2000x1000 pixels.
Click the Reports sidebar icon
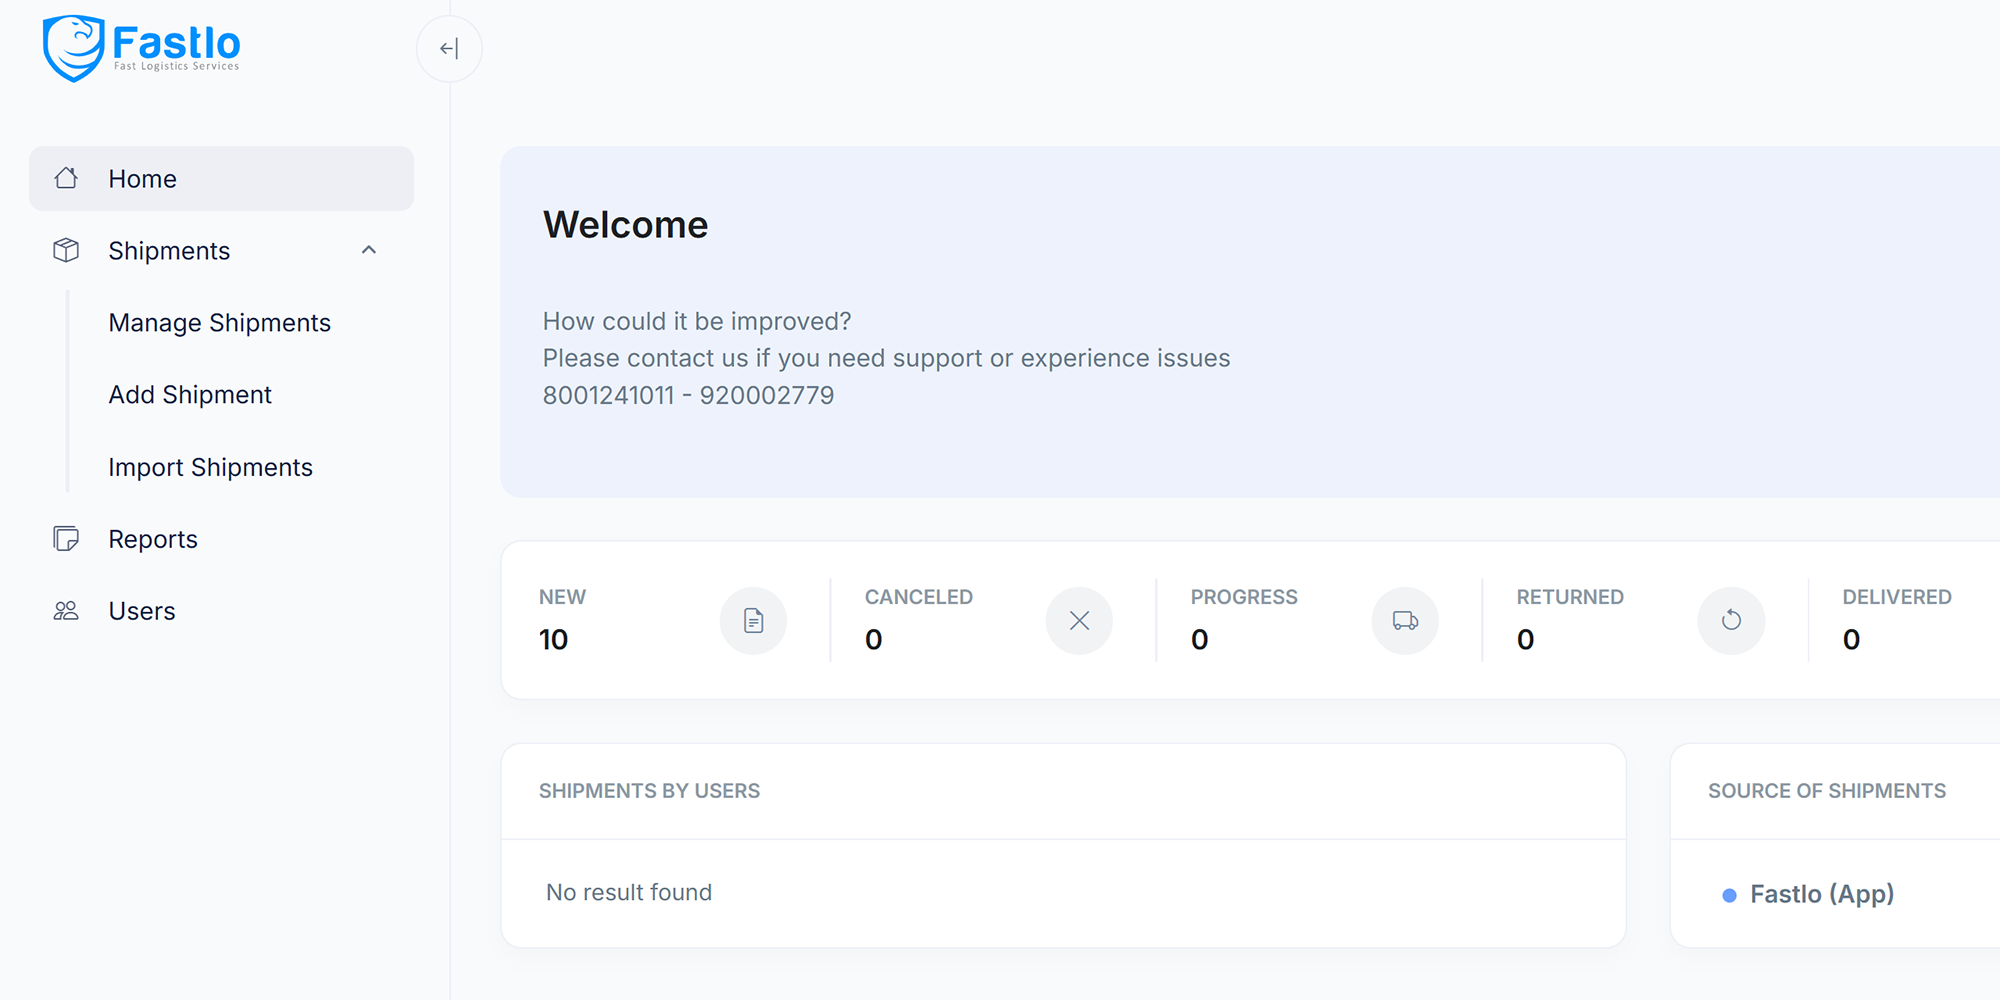click(x=66, y=539)
